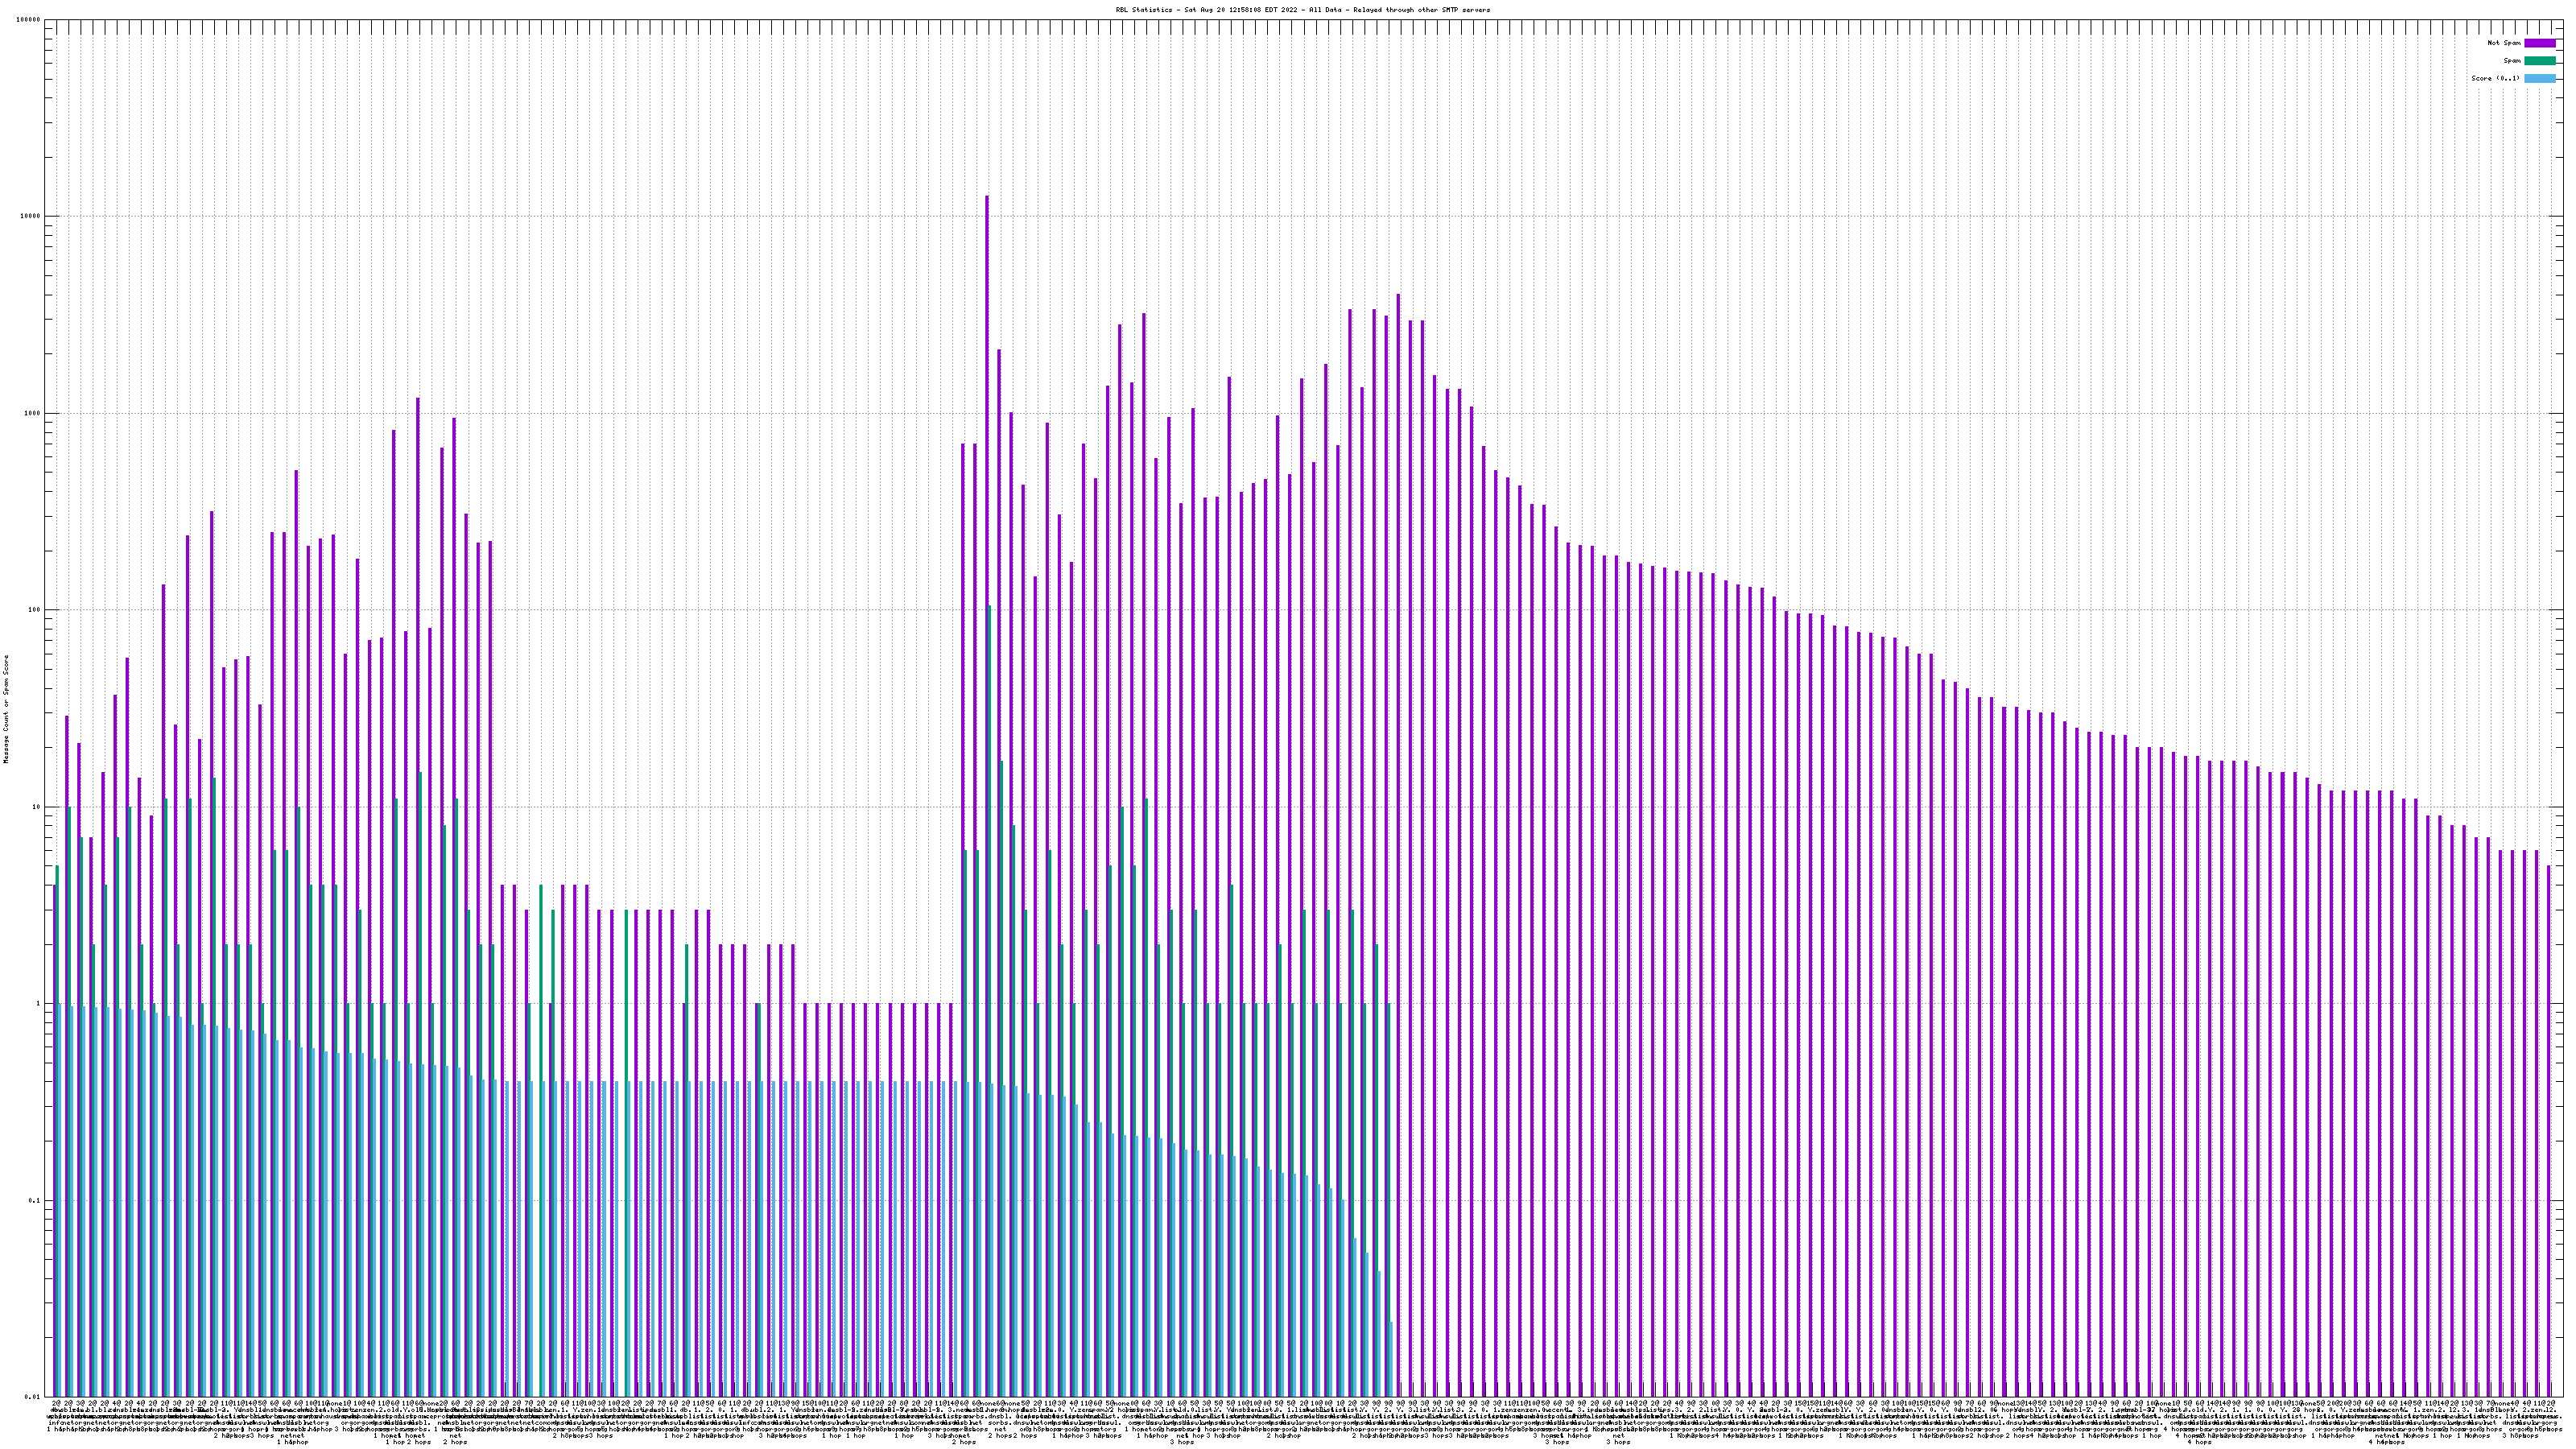Viewport: 2576px width, 1449px height.
Task: Click the 1 y-axis tick label
Action: click(39, 1004)
